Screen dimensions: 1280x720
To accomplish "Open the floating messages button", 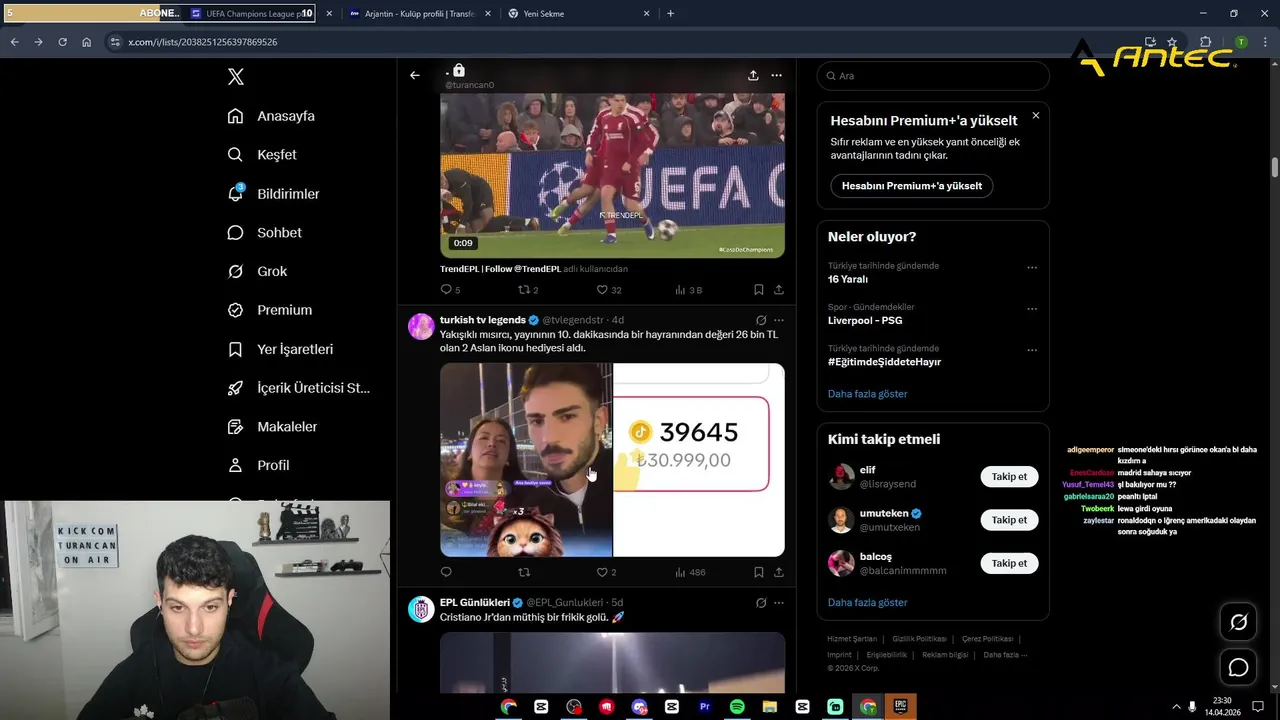I will [x=1238, y=668].
